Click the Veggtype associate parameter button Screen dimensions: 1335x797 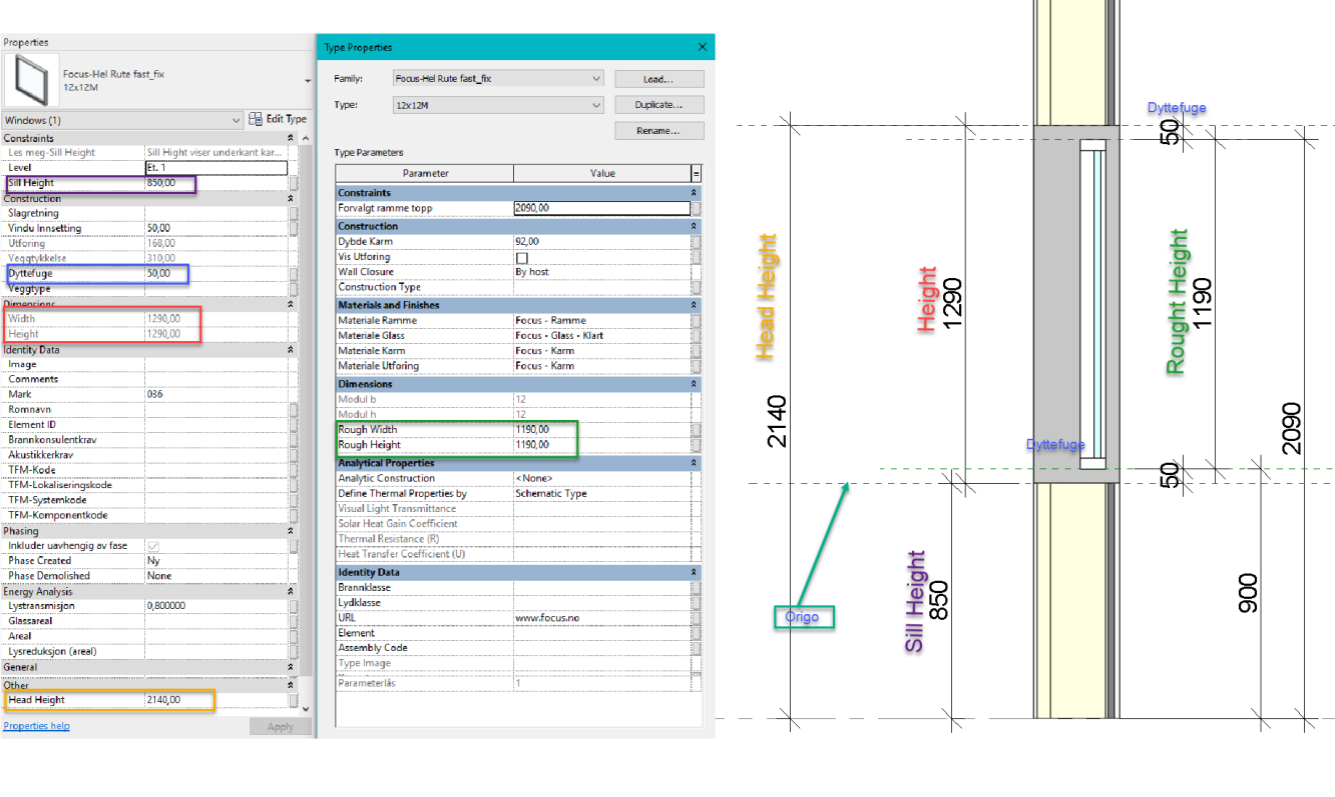[294, 288]
